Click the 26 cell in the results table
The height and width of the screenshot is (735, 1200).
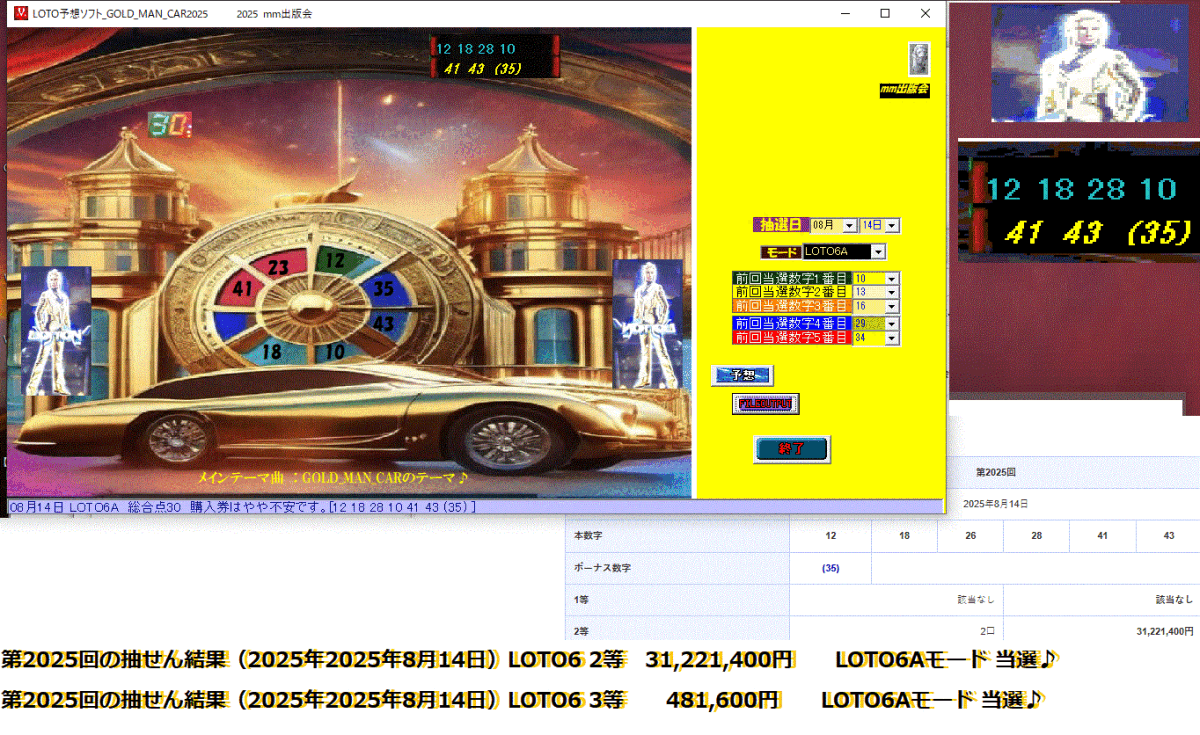pos(970,537)
